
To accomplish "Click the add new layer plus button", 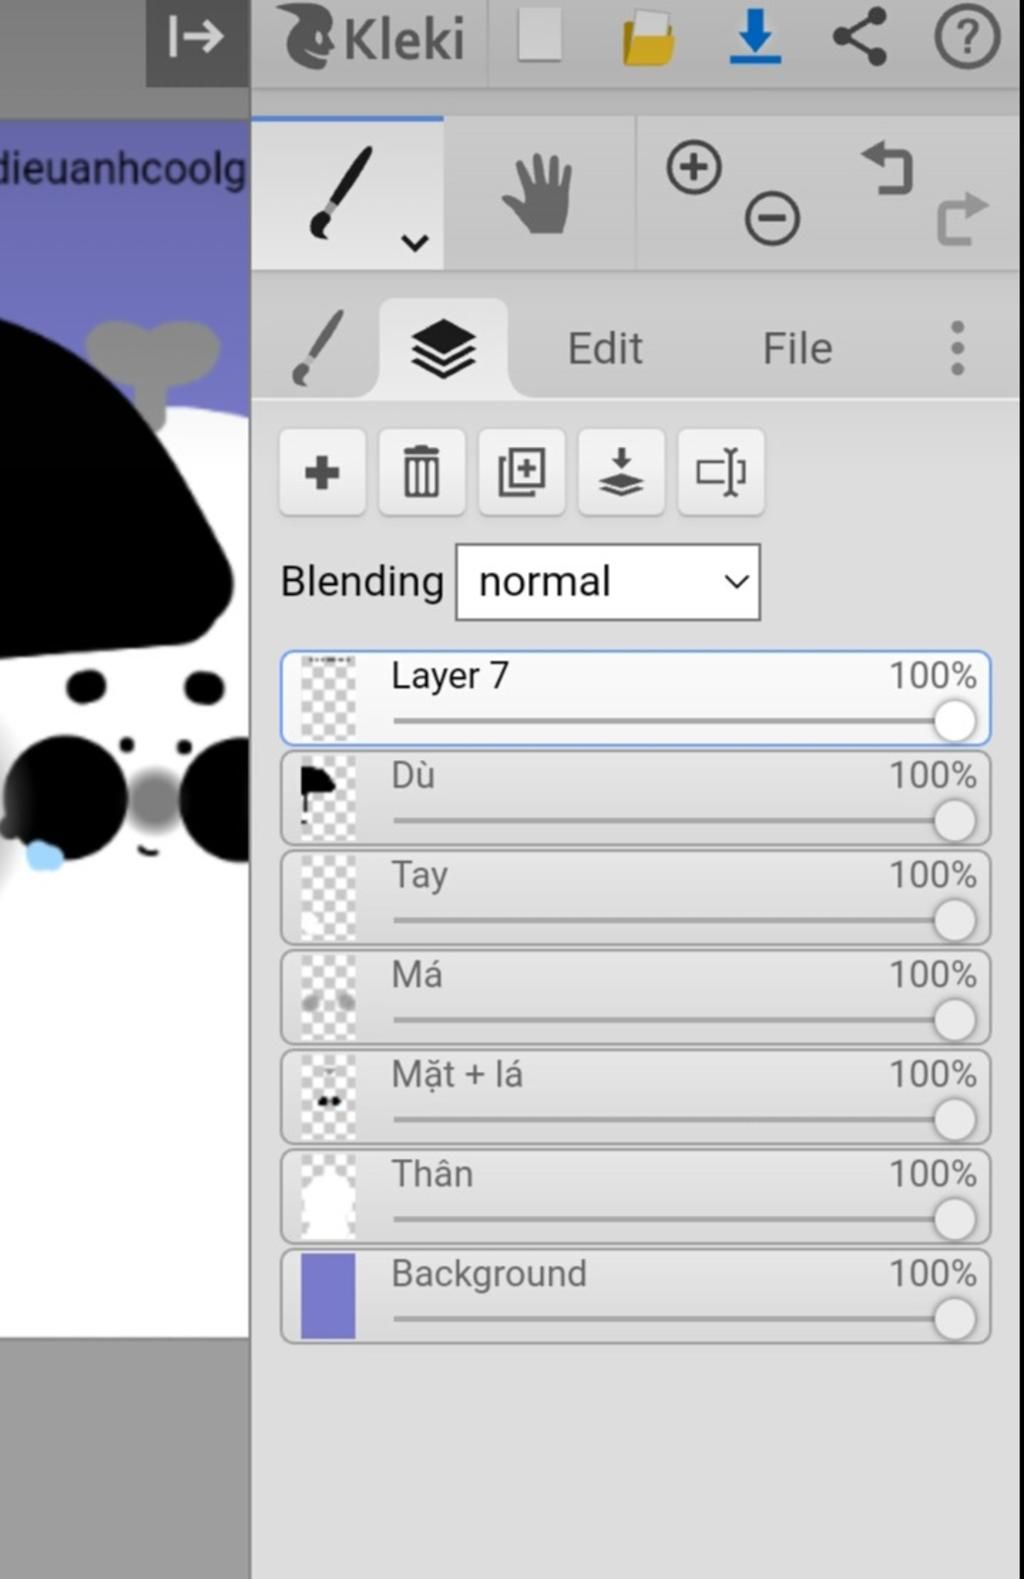I will point(322,472).
